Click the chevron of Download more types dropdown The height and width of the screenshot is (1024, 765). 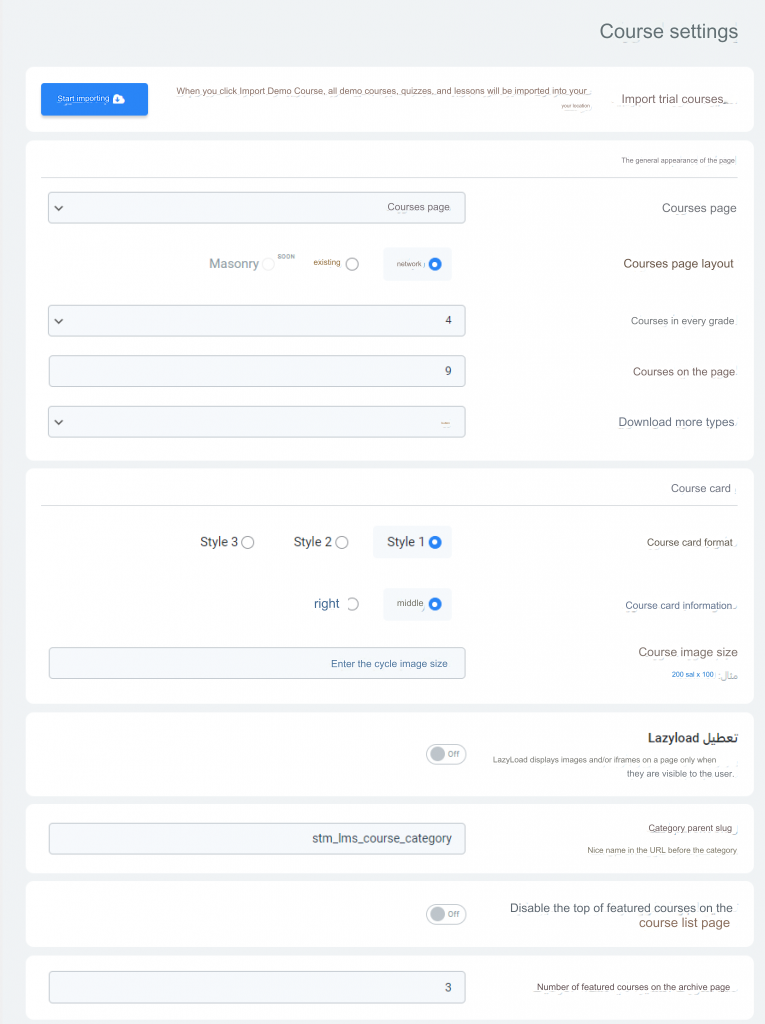(59, 423)
